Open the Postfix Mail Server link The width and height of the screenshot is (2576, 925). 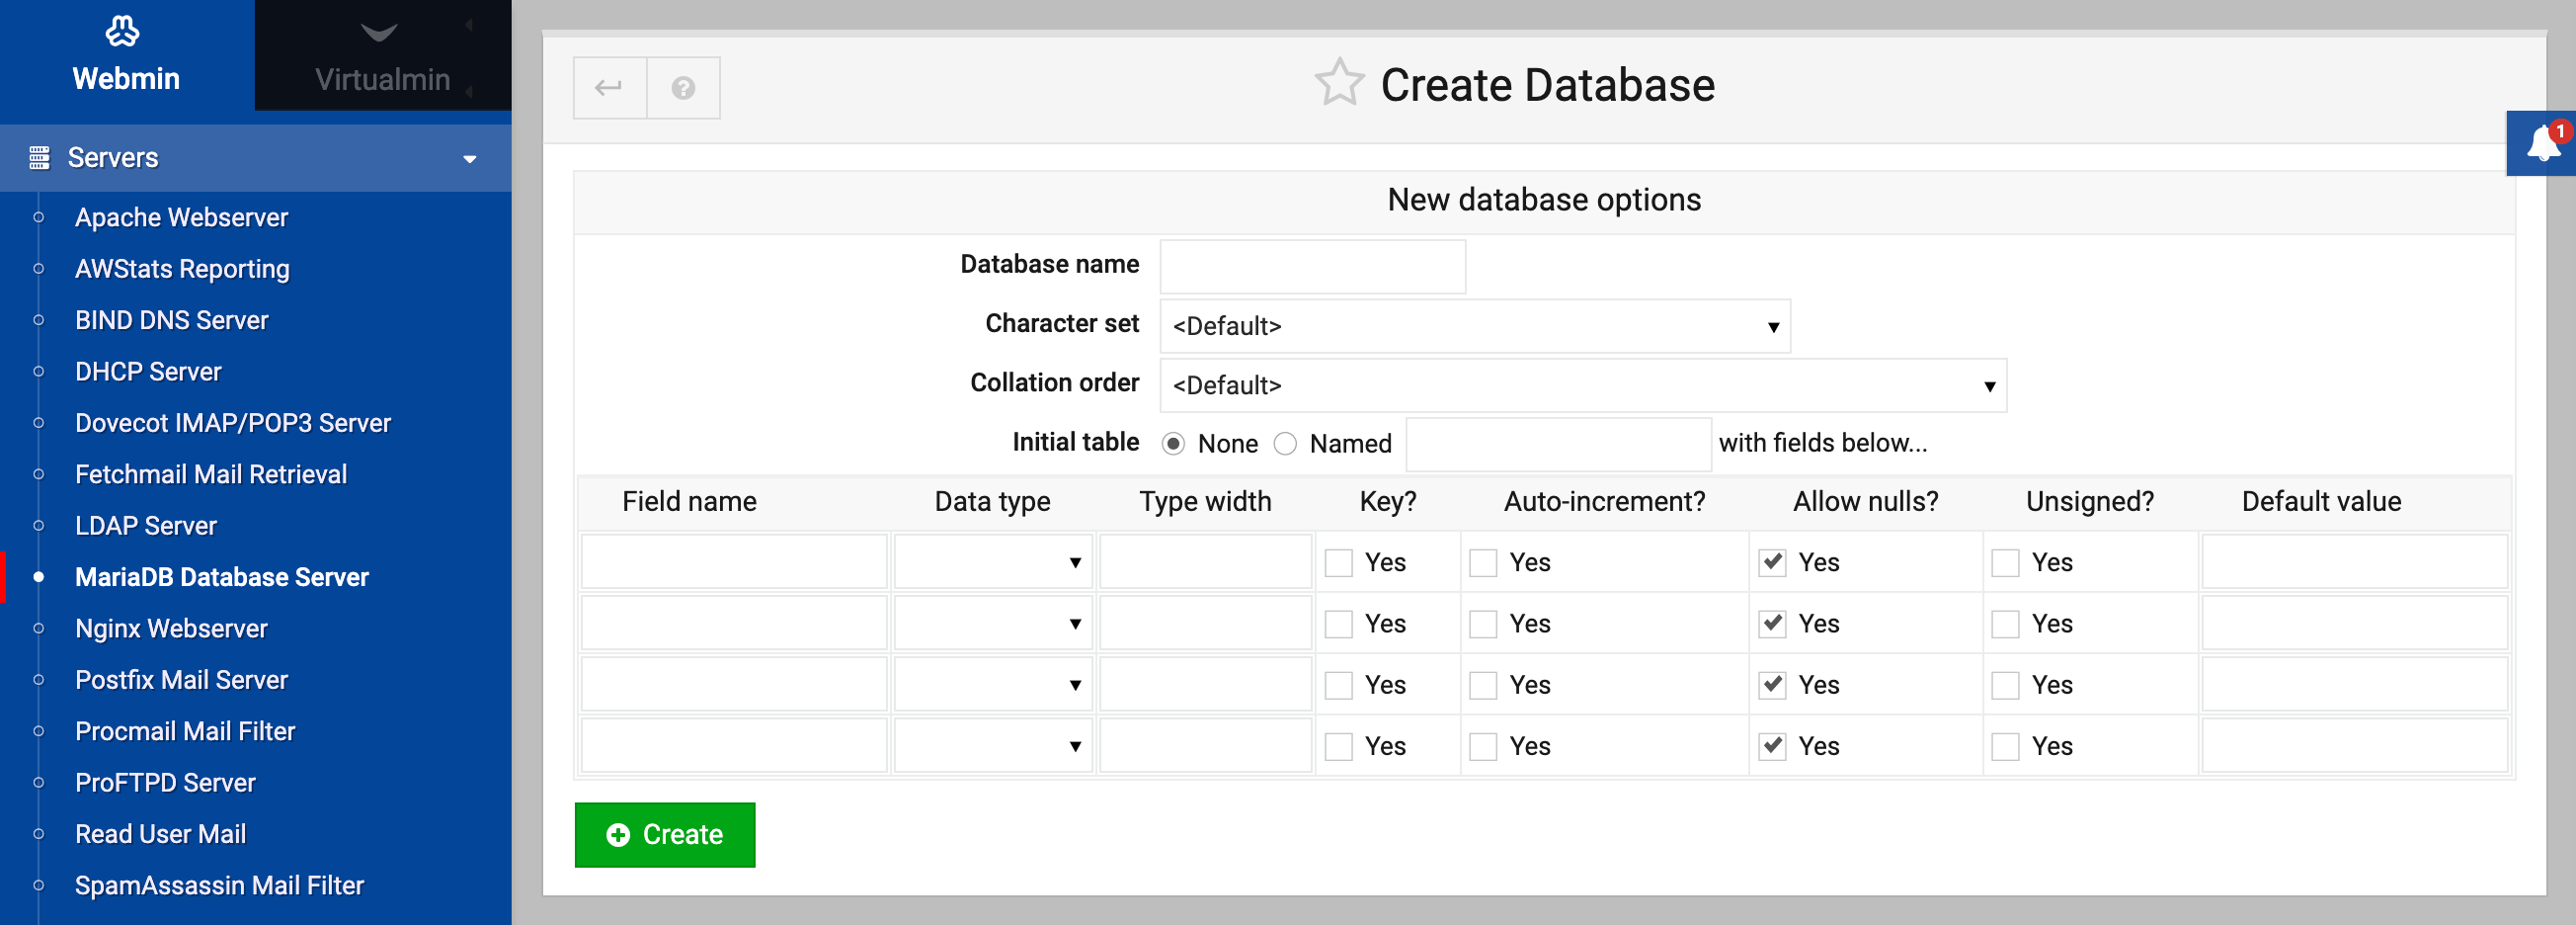pyautogui.click(x=181, y=680)
